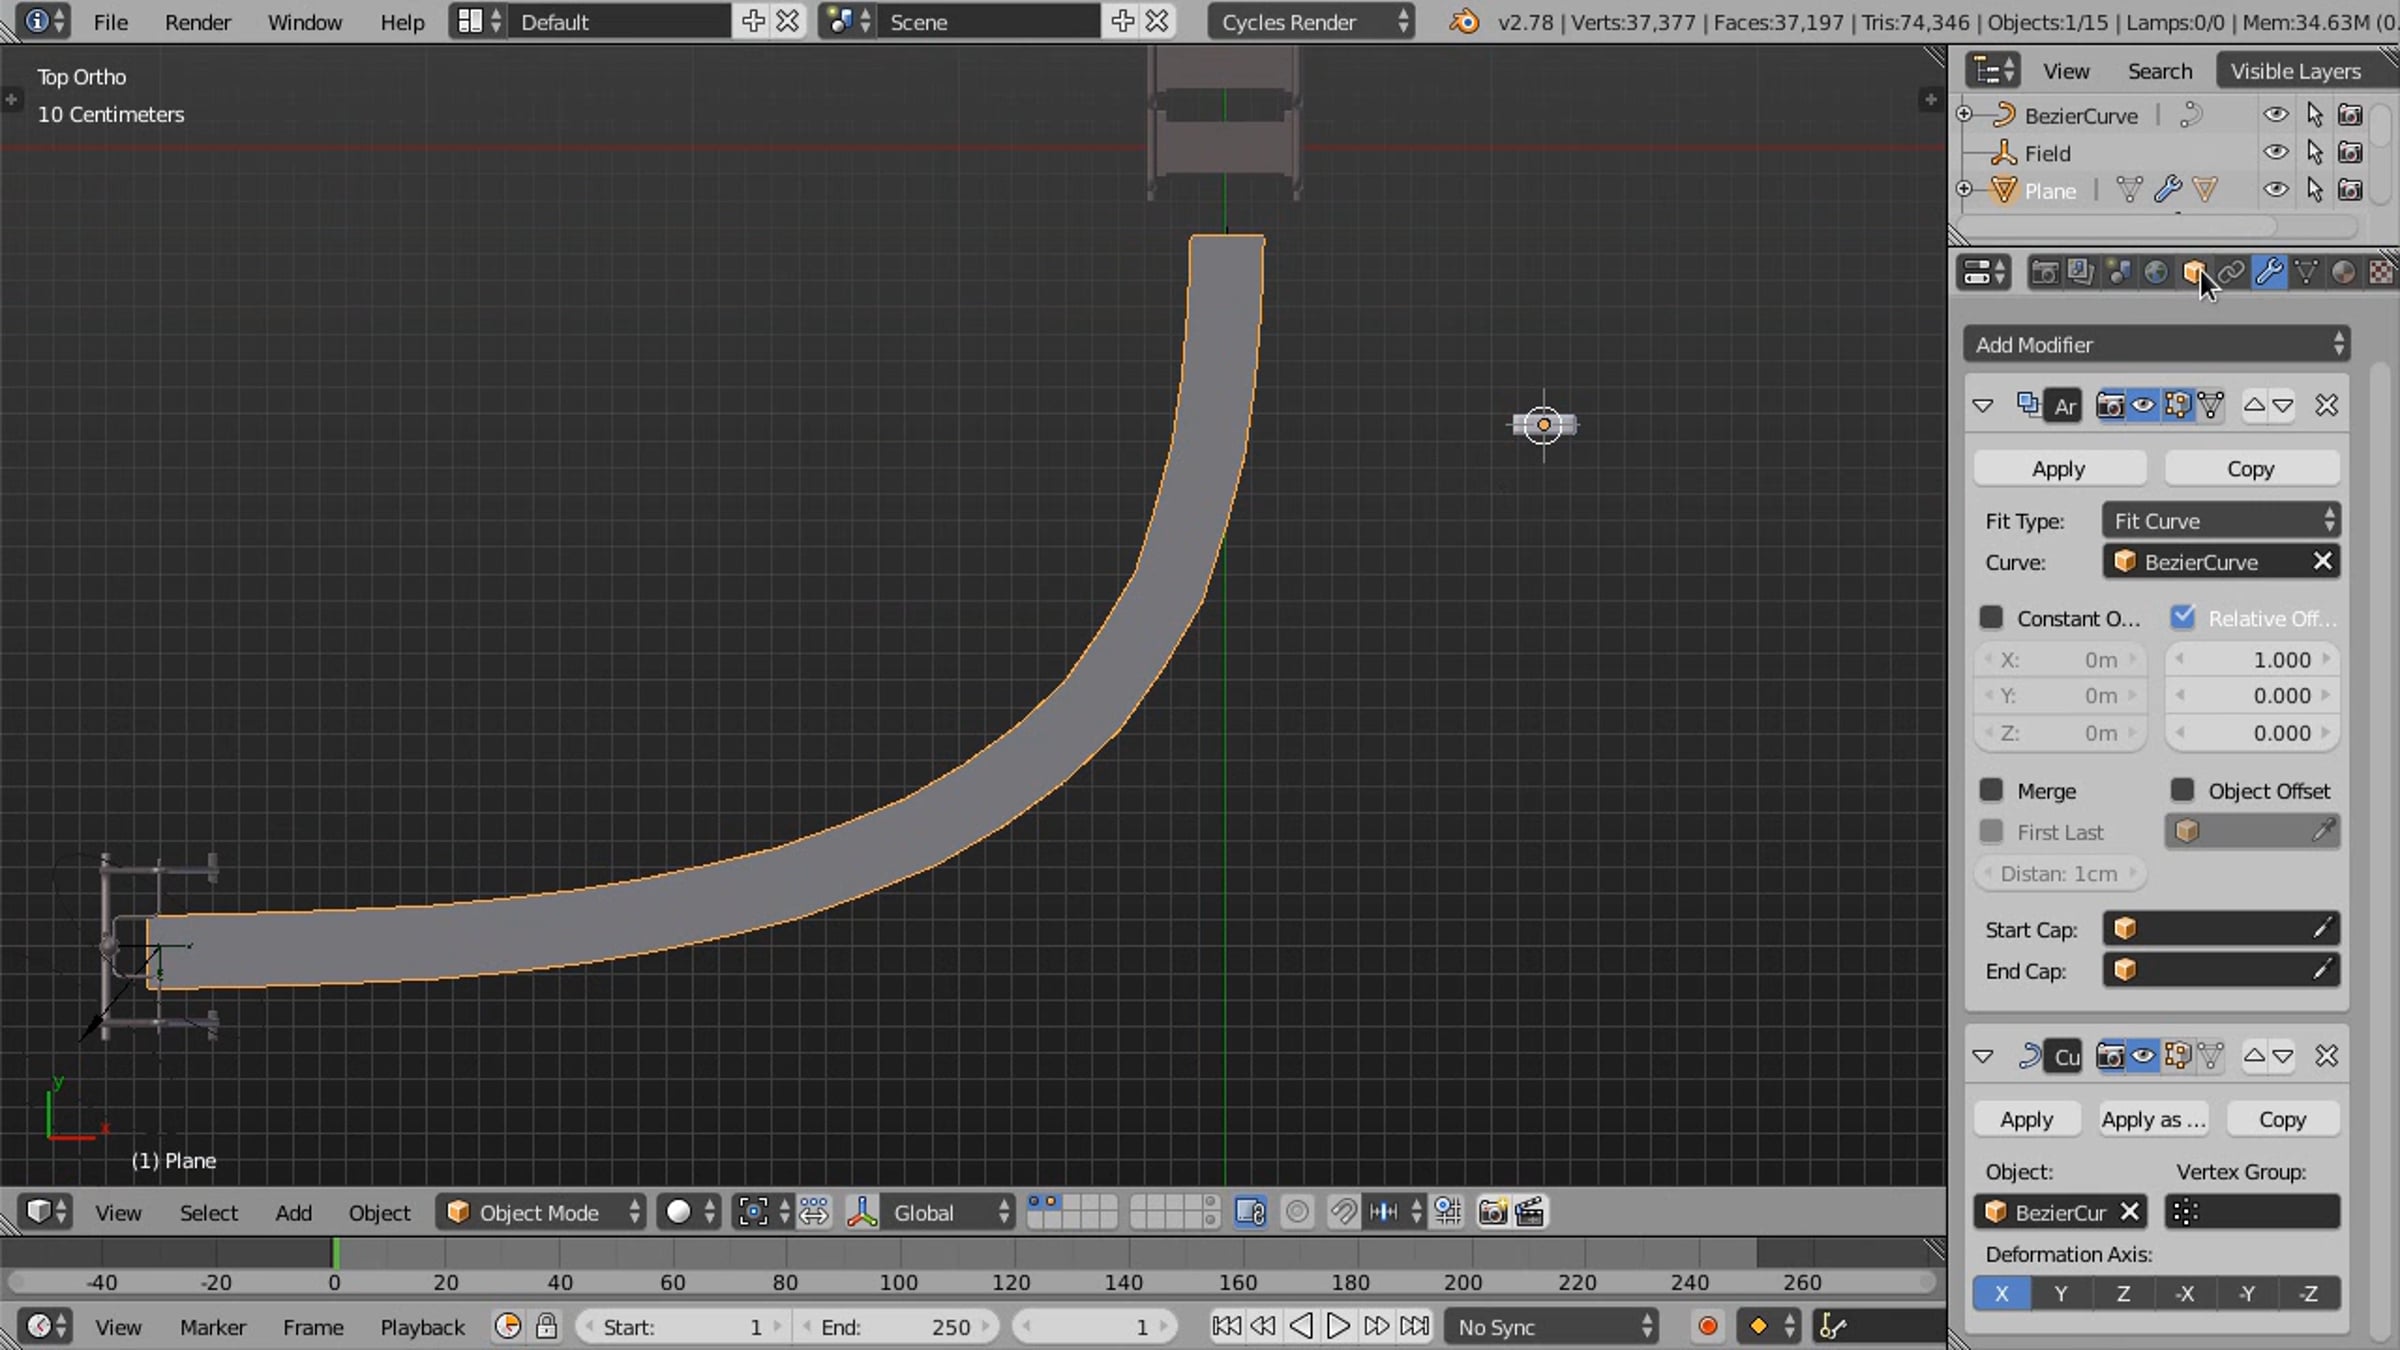Image resolution: width=2400 pixels, height=1350 pixels.
Task: Remove the Array modifier with X icon
Action: 2326,405
